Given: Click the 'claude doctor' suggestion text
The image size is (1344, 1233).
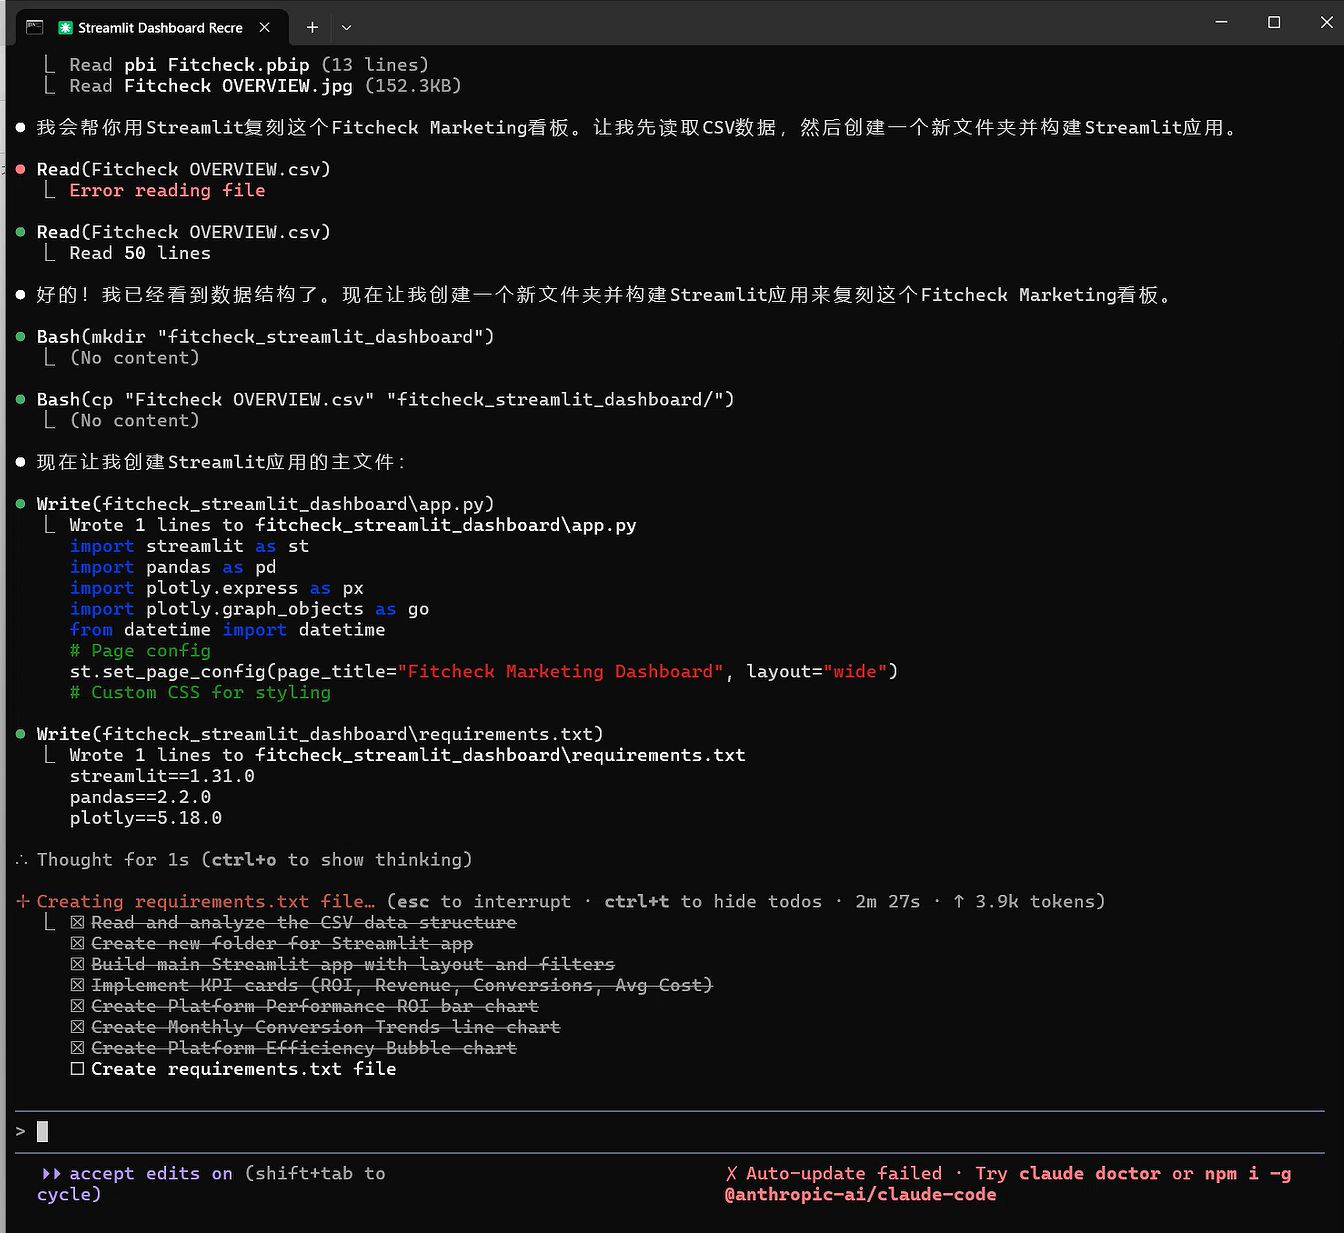Looking at the screenshot, I should [1086, 1173].
